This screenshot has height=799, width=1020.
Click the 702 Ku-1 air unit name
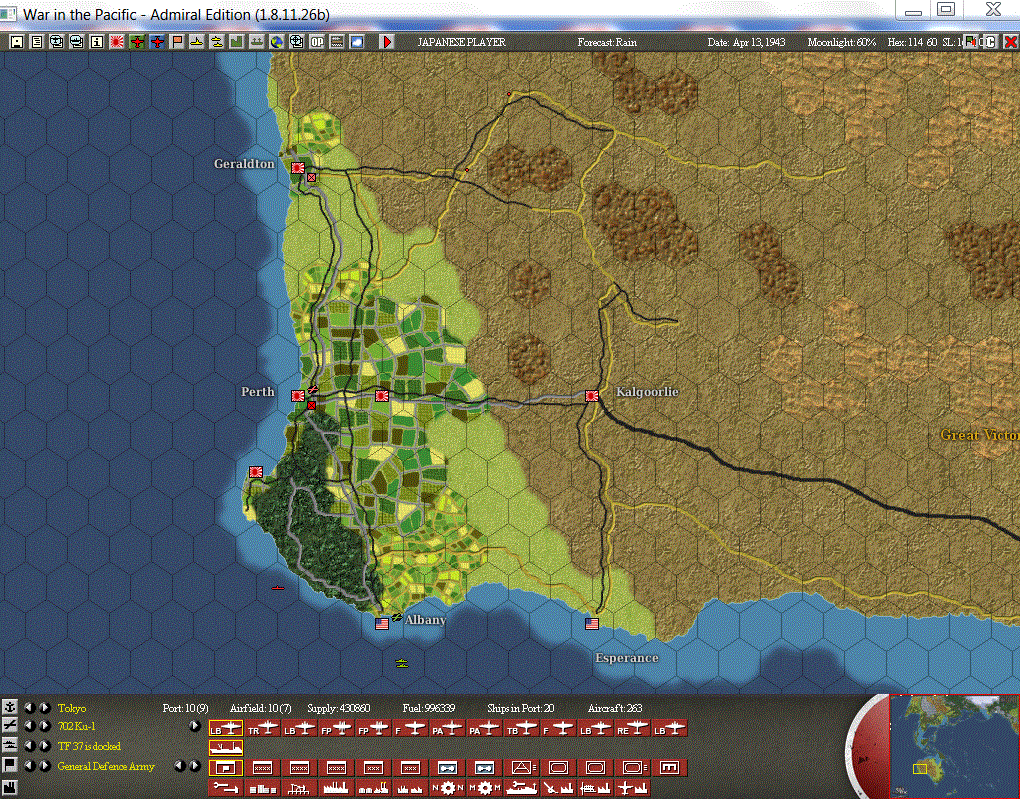[x=76, y=726]
